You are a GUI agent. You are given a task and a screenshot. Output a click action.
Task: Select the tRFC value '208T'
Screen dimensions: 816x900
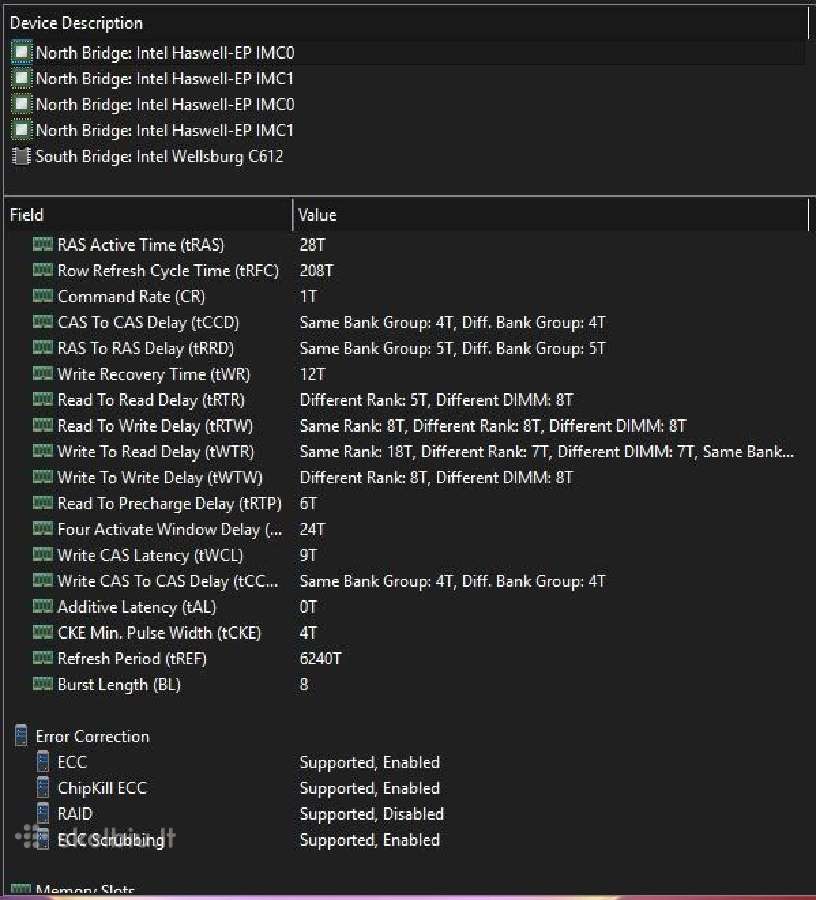[x=316, y=271]
